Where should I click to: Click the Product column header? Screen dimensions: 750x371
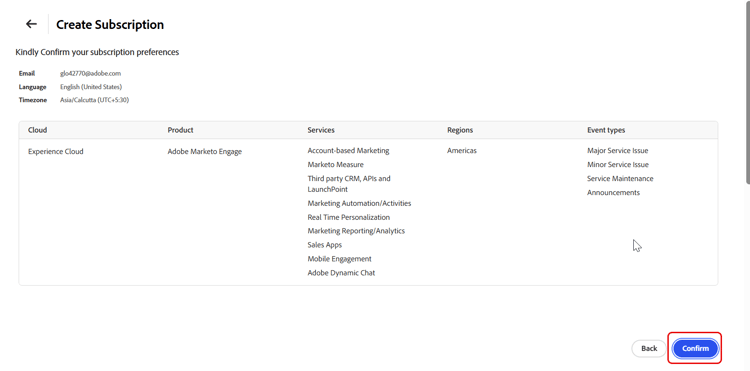click(x=180, y=130)
